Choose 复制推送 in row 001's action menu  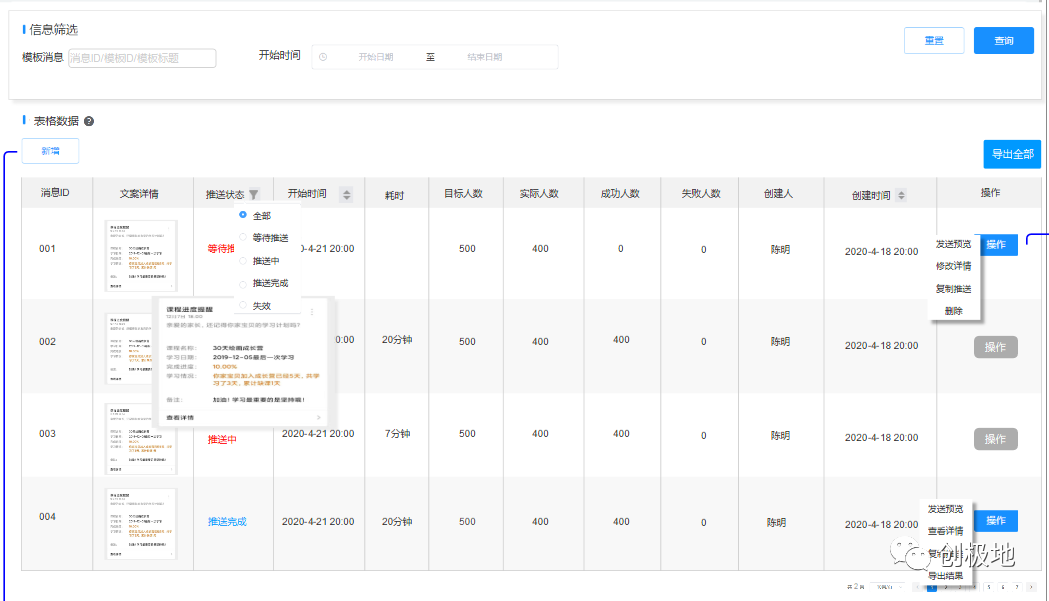point(953,288)
